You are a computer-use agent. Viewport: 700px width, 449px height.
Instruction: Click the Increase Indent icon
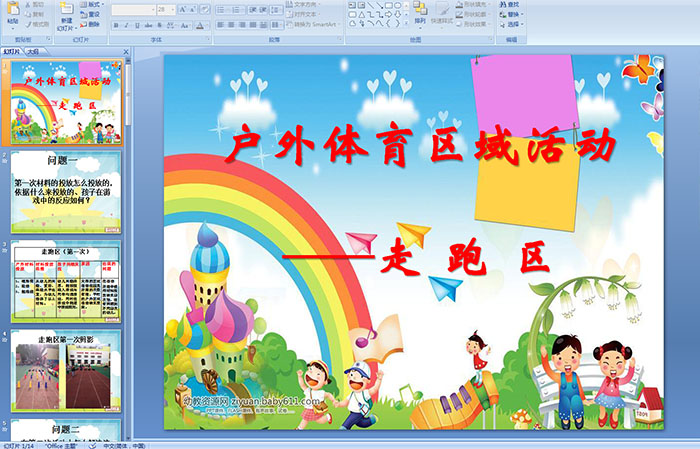pyautogui.click(x=263, y=10)
